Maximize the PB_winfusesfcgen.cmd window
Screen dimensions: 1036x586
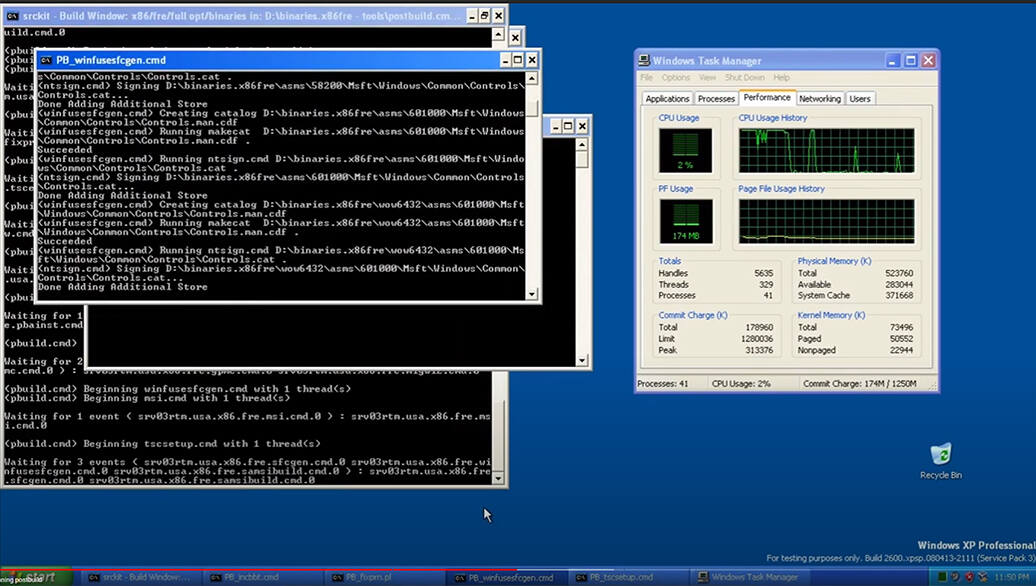518,60
